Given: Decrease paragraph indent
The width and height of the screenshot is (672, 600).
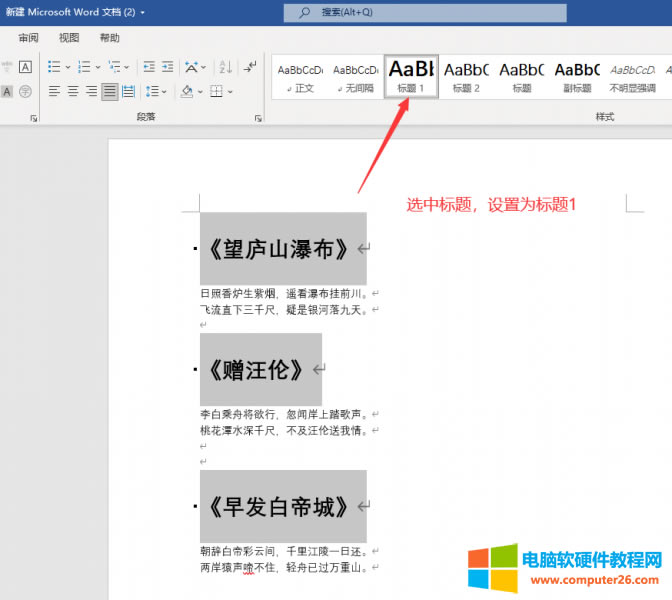Looking at the screenshot, I should 149,67.
